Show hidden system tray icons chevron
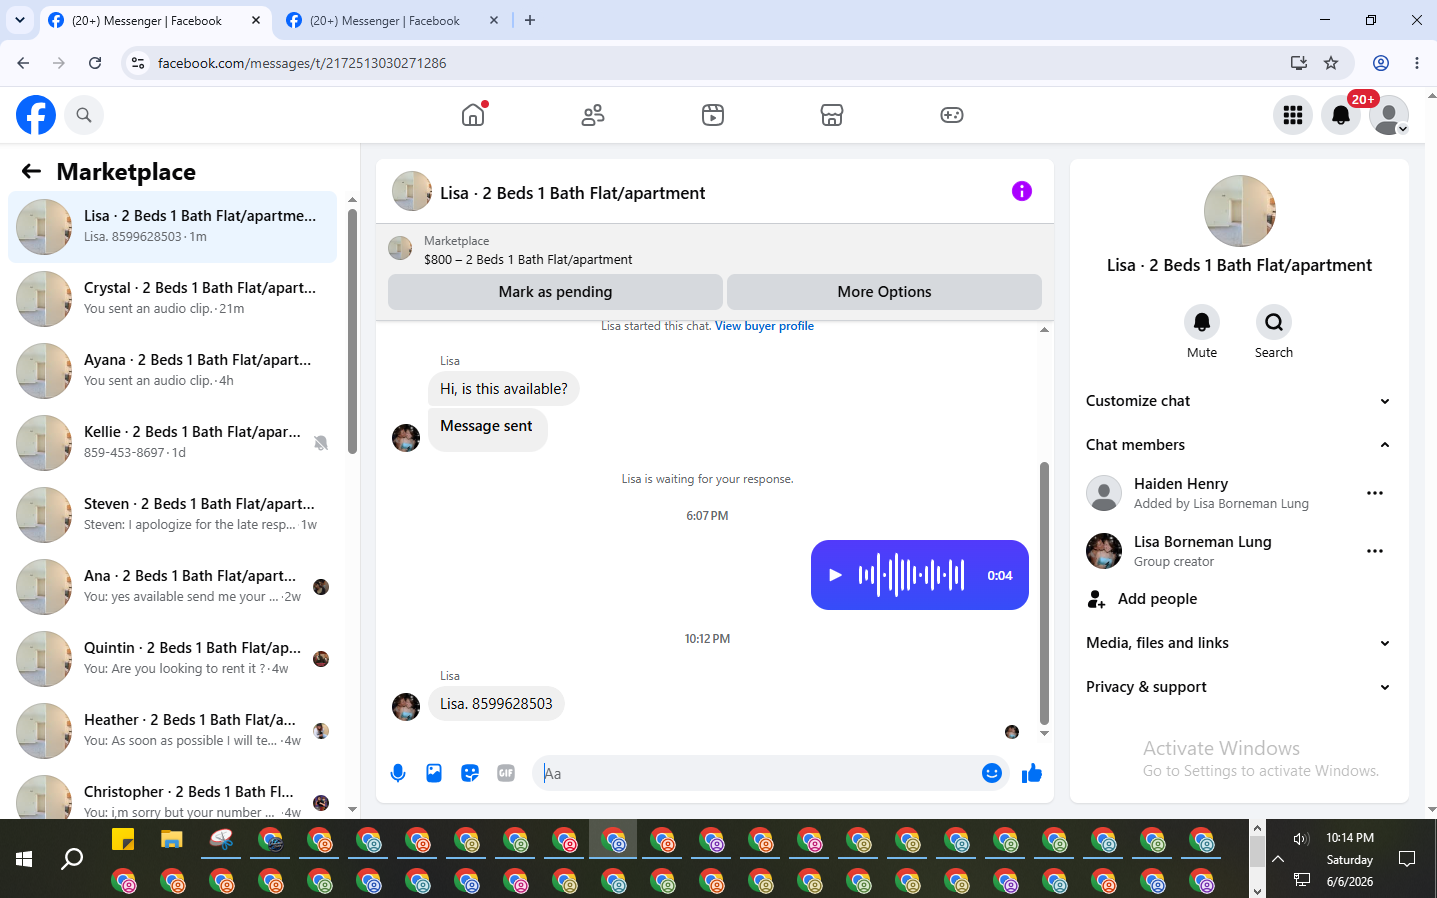The image size is (1437, 898). pos(1278,859)
